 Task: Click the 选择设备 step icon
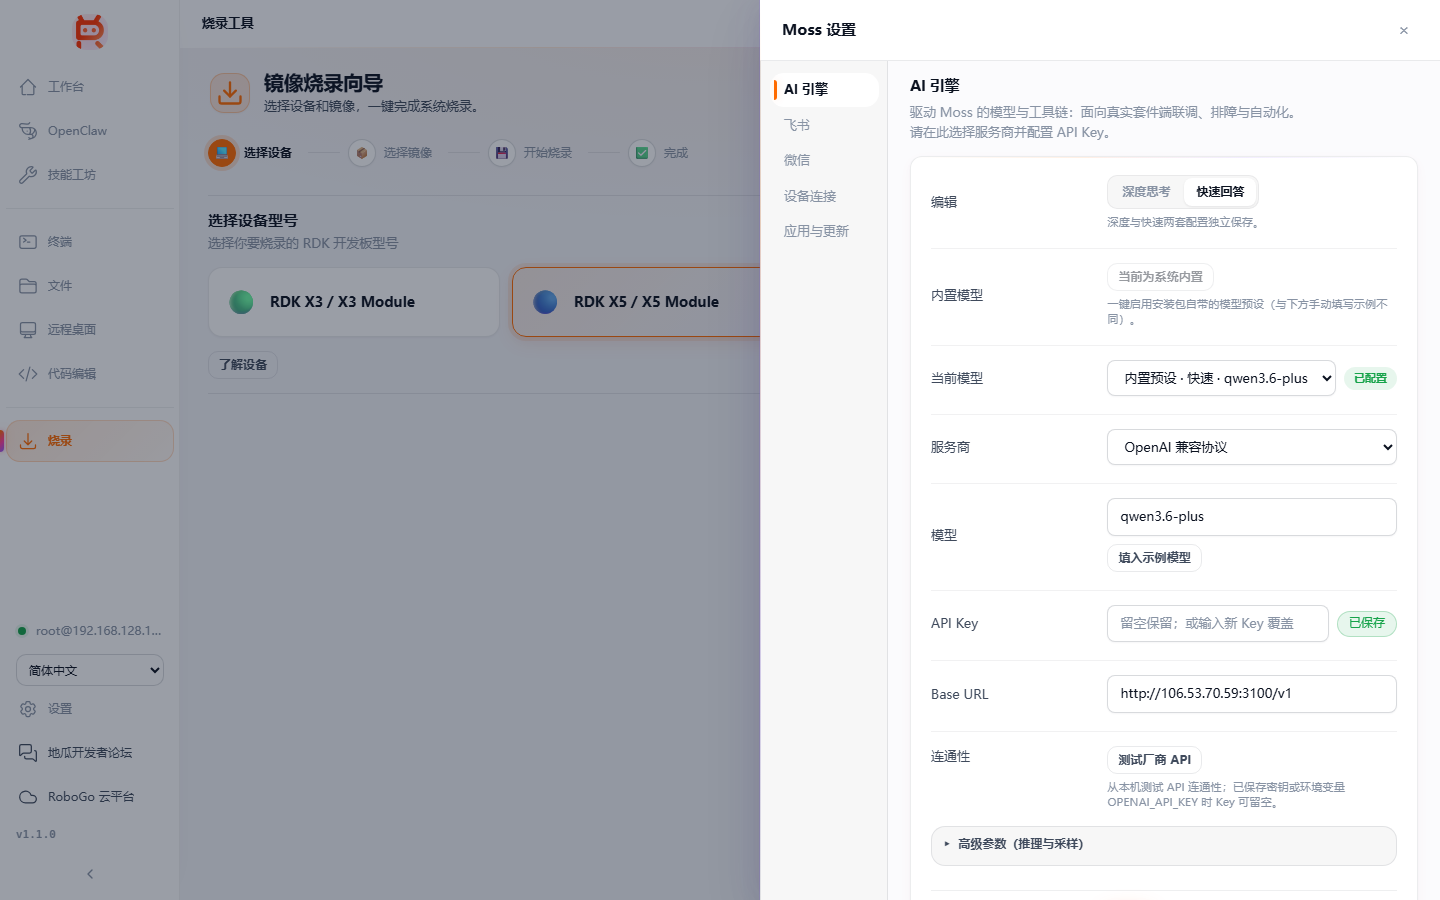pyautogui.click(x=222, y=153)
